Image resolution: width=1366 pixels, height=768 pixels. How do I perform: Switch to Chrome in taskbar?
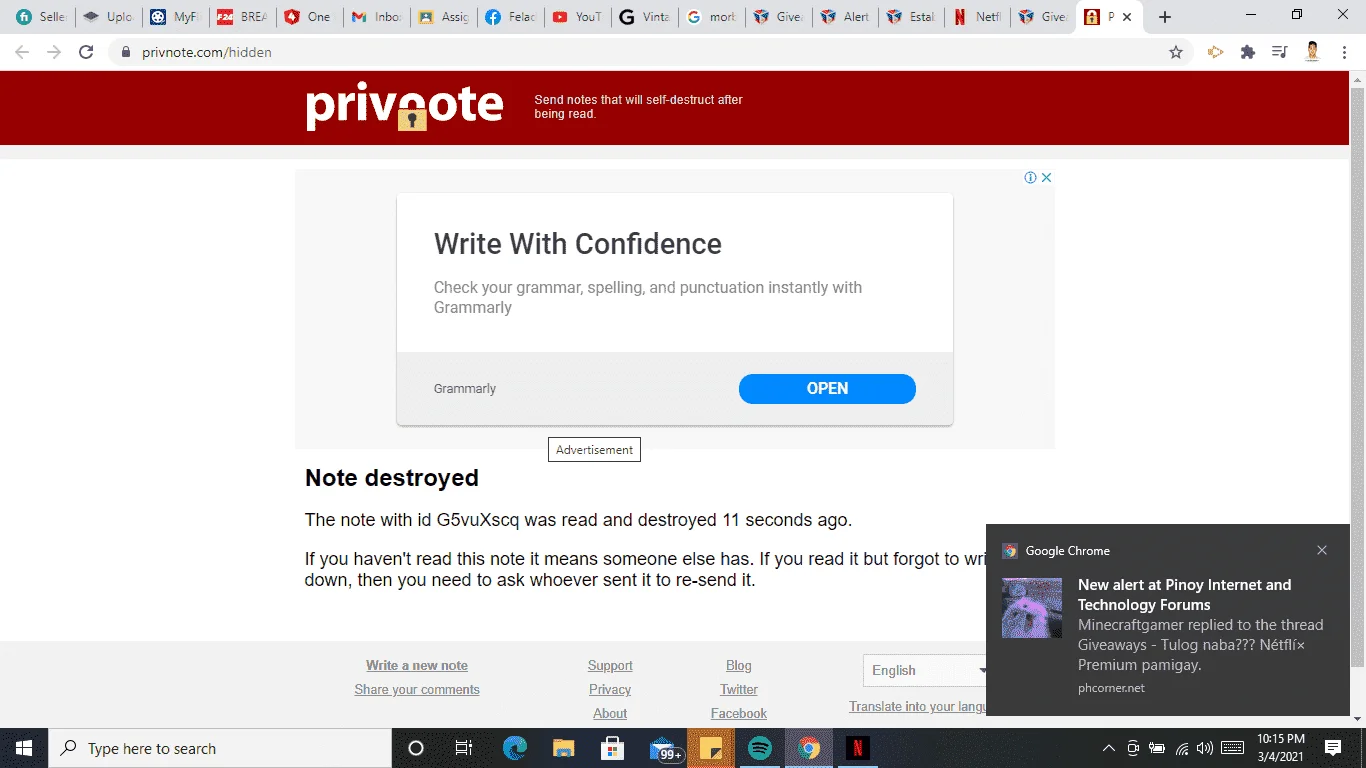coord(809,748)
